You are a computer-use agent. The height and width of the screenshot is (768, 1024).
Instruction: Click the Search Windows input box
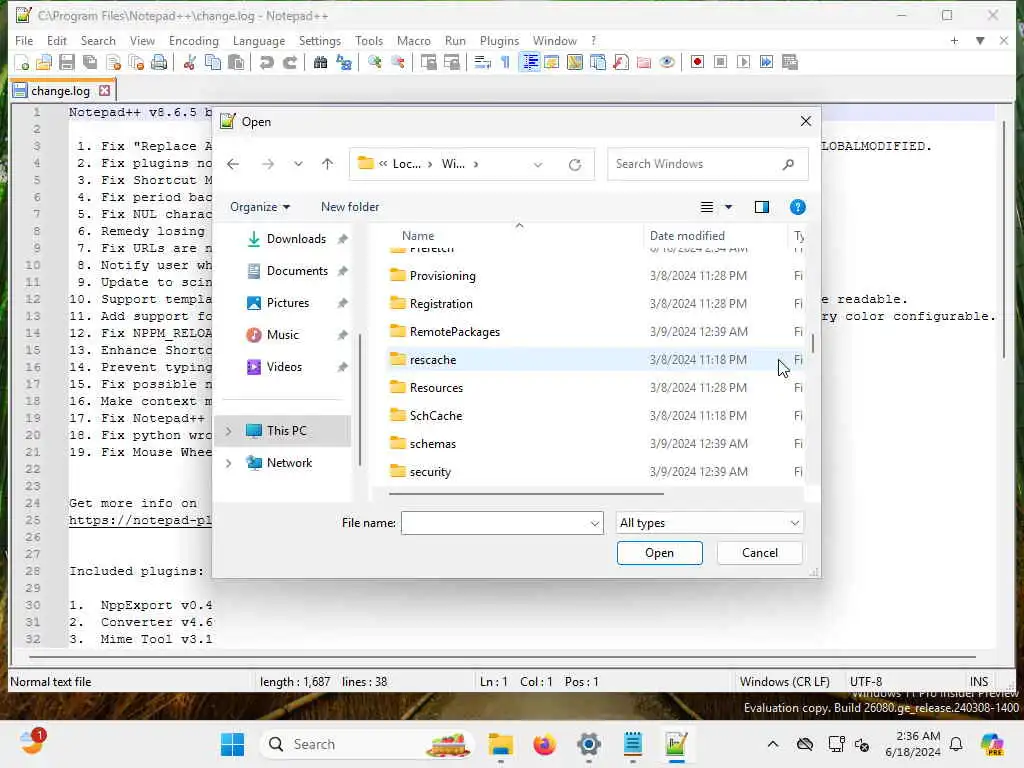click(707, 164)
